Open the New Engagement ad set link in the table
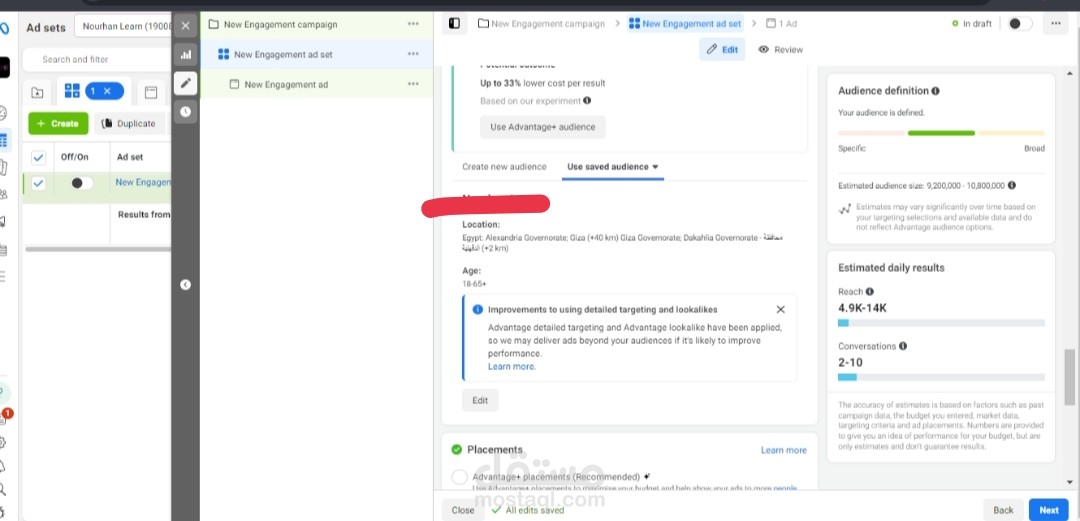Screen dimensions: 1080x521 click(143, 183)
